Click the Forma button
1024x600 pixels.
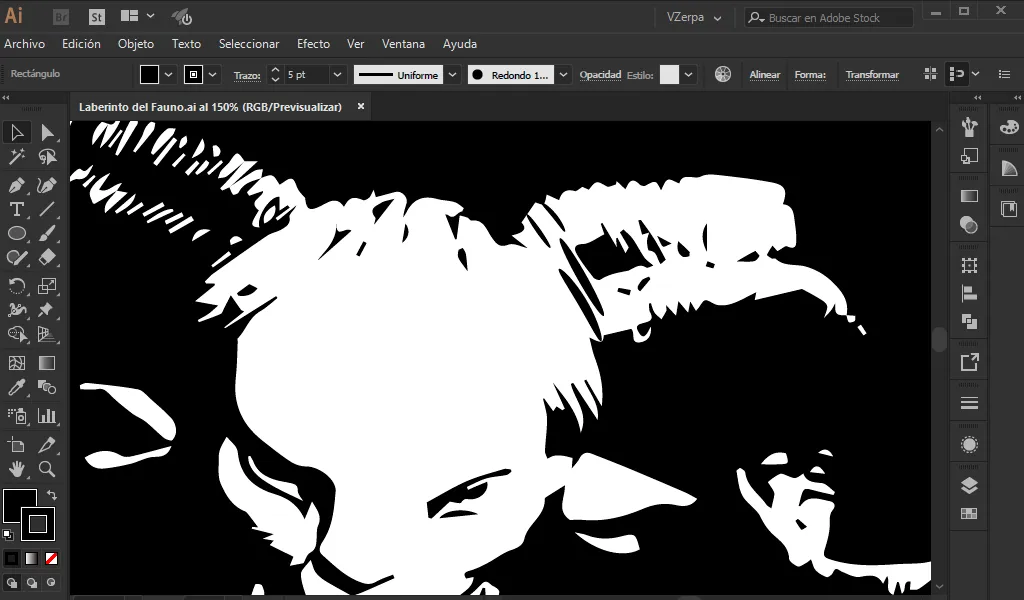click(x=810, y=74)
